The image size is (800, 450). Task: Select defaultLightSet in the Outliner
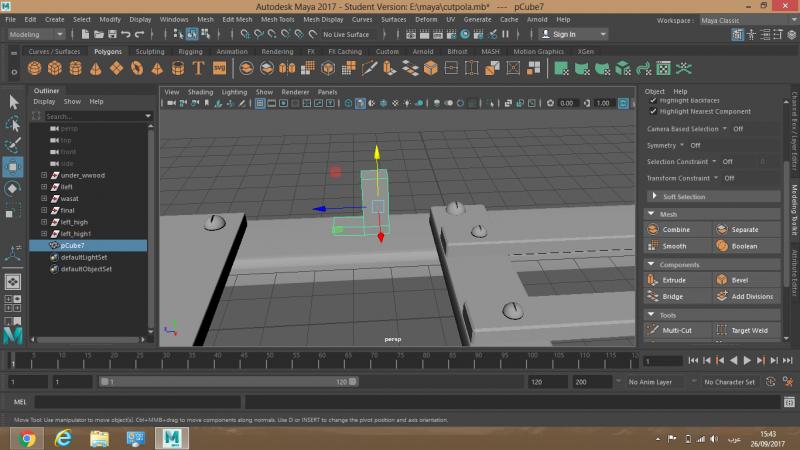click(84, 257)
